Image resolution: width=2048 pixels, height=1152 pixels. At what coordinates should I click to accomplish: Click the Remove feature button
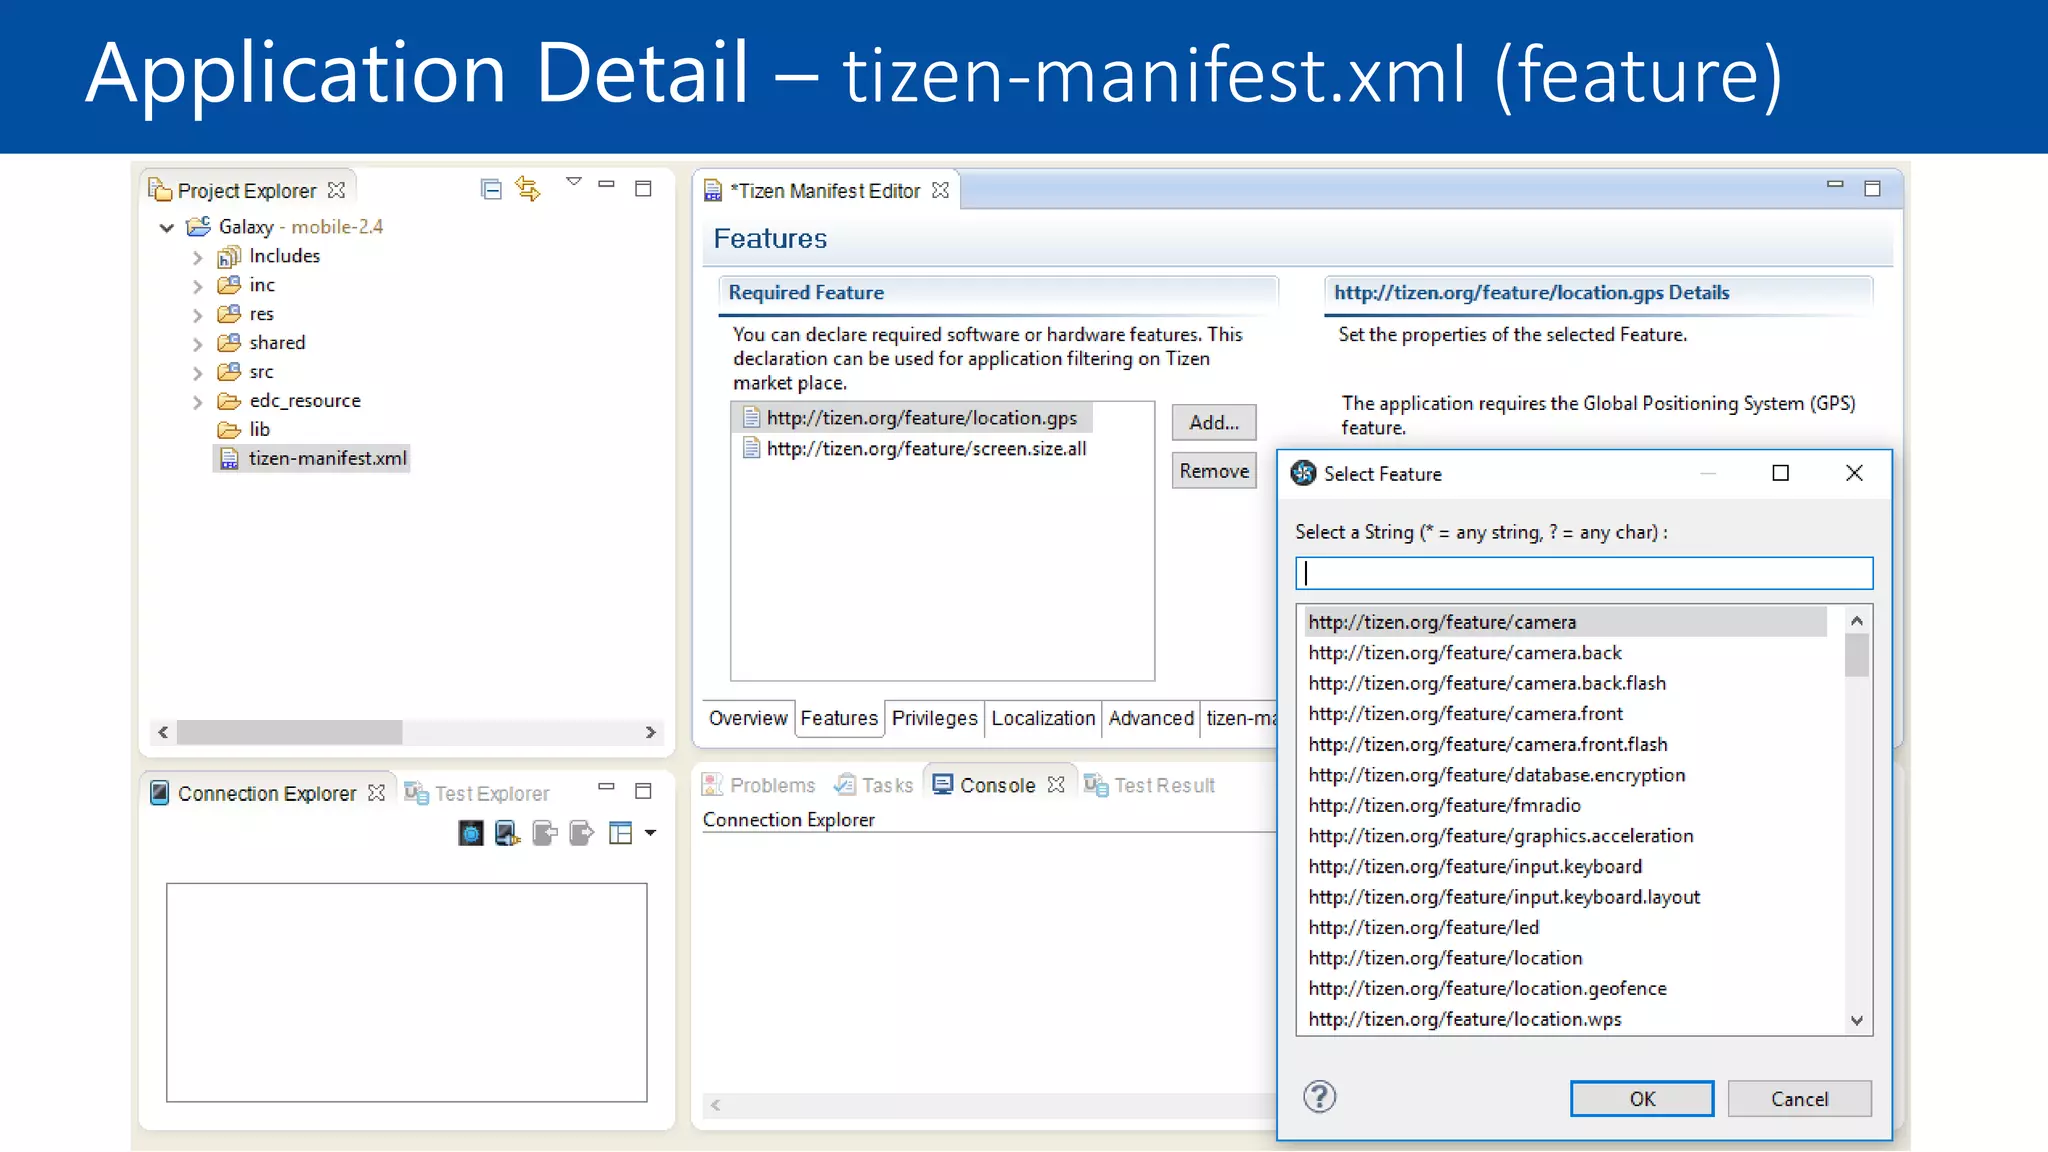pyautogui.click(x=1214, y=471)
